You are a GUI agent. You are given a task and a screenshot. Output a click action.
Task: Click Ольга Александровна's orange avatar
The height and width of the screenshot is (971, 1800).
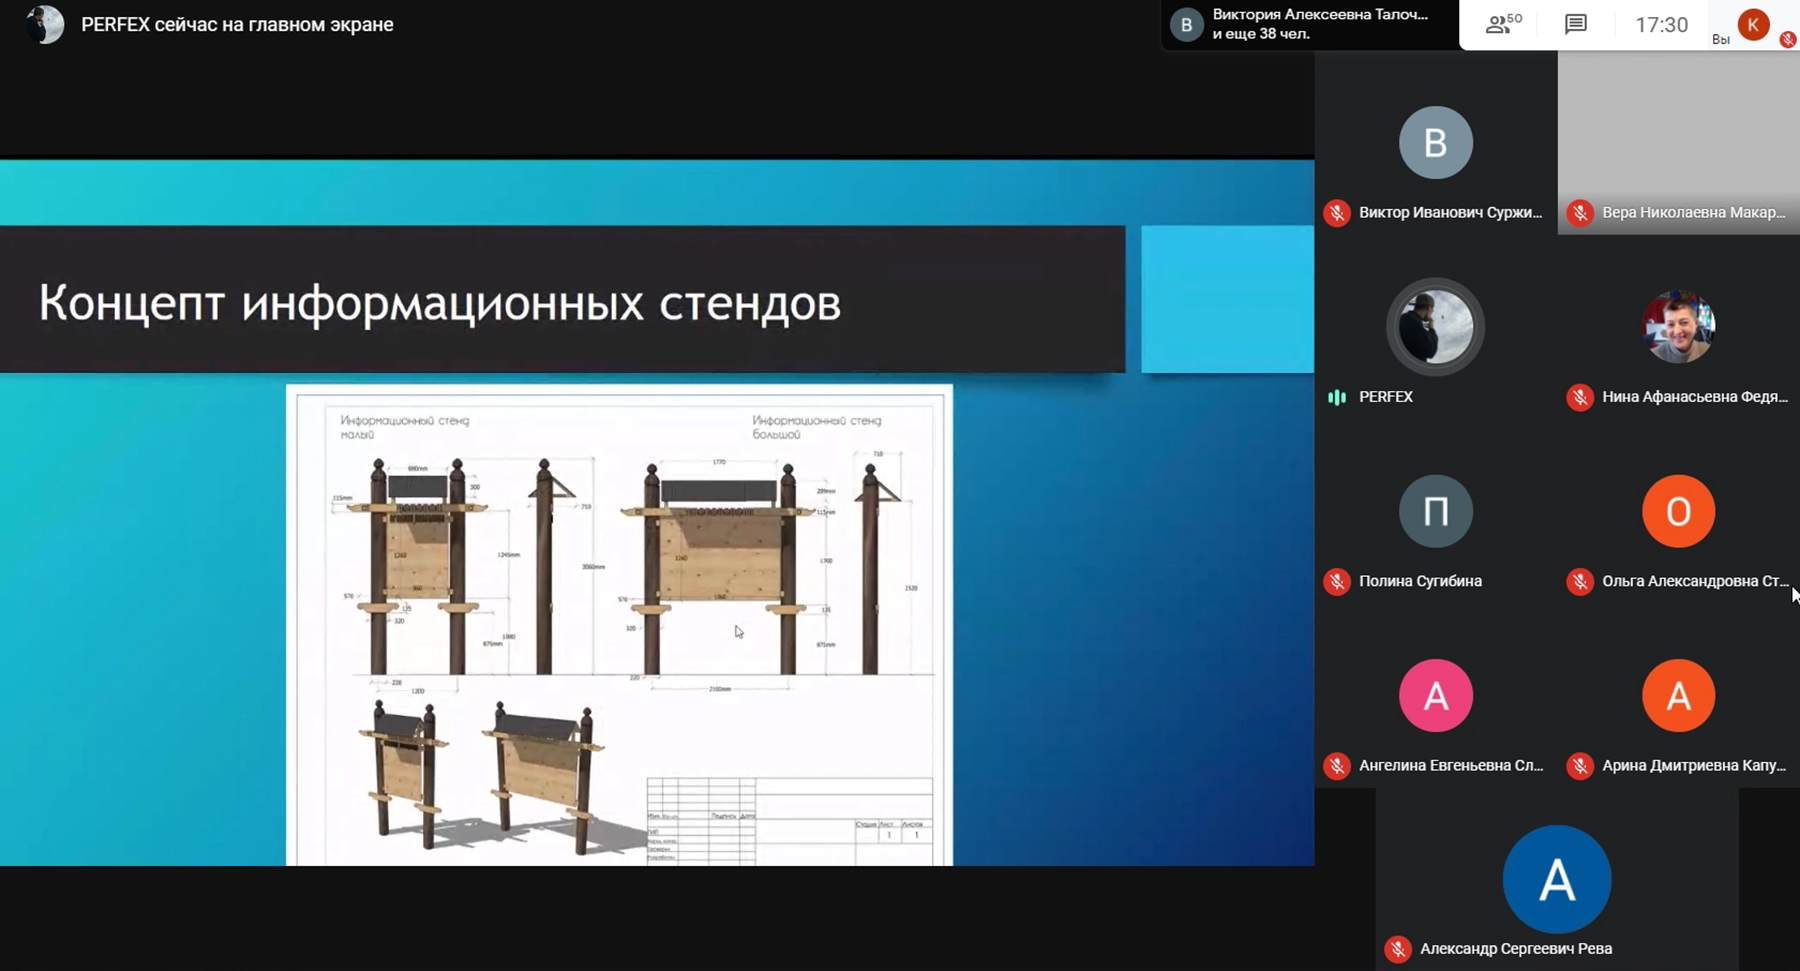pos(1678,511)
